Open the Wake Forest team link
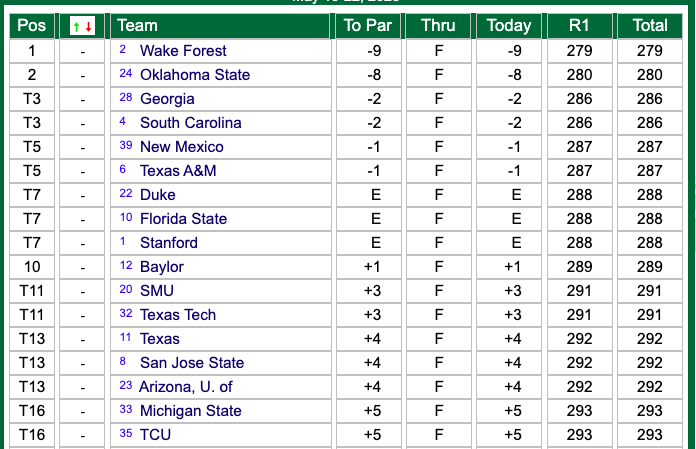 click(x=183, y=51)
